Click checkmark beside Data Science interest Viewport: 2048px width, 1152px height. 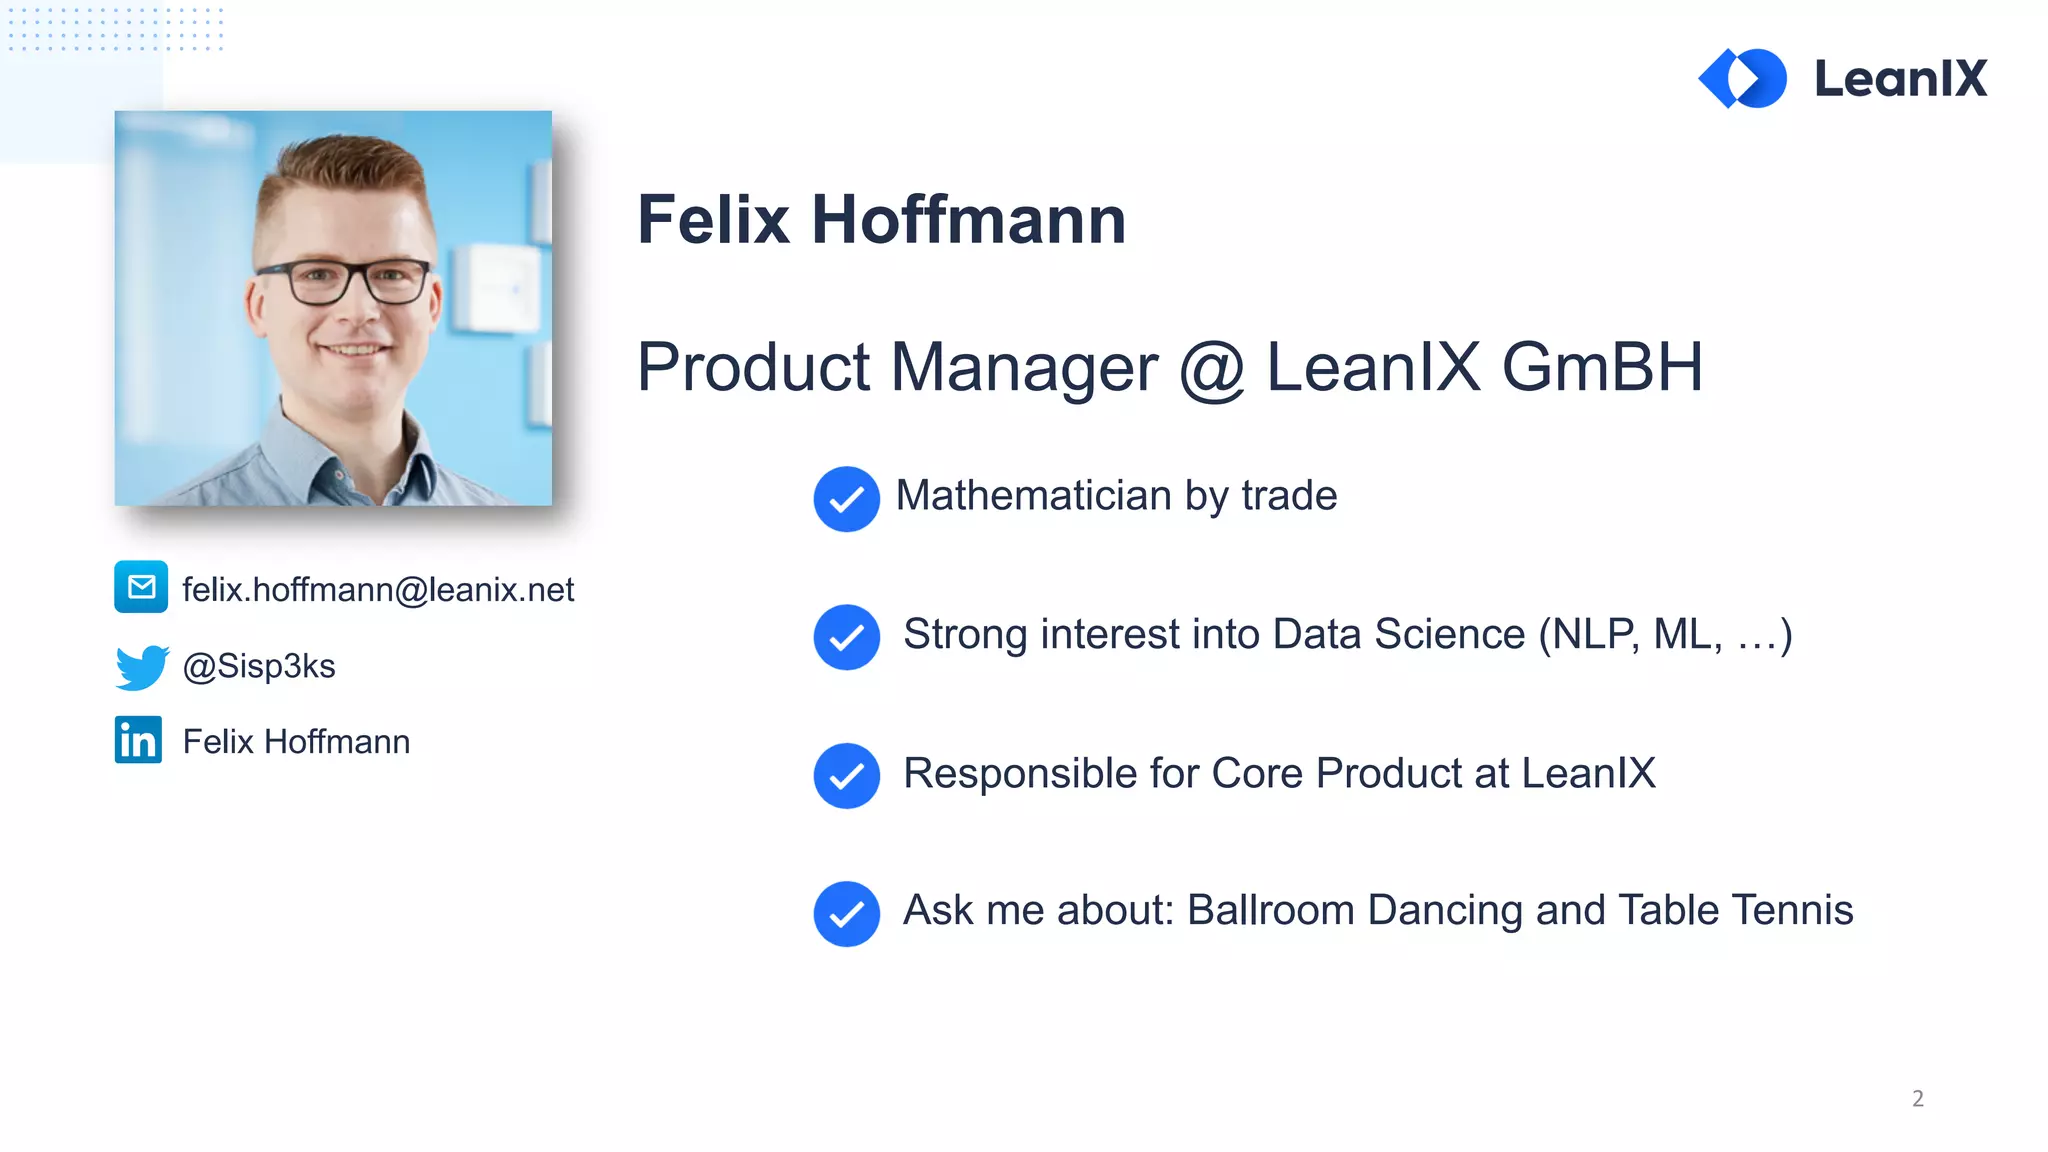click(x=846, y=637)
